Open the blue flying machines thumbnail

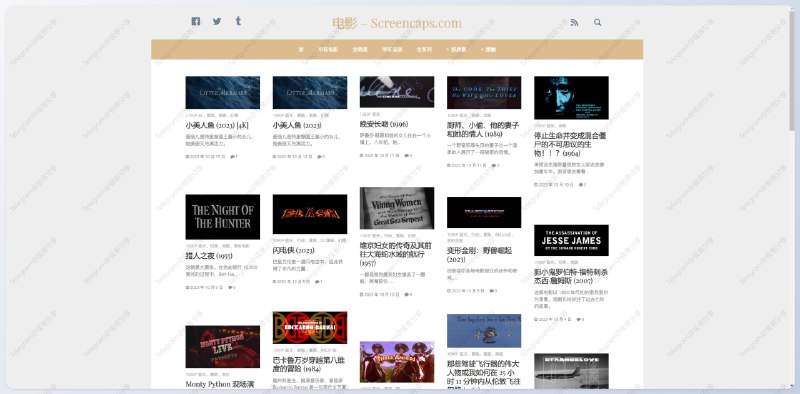(484, 331)
